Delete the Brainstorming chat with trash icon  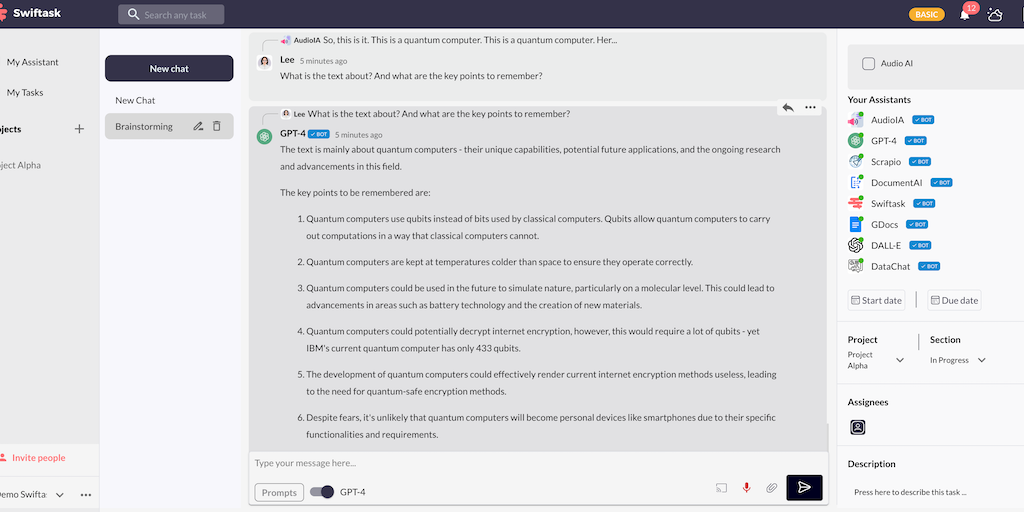(x=217, y=126)
